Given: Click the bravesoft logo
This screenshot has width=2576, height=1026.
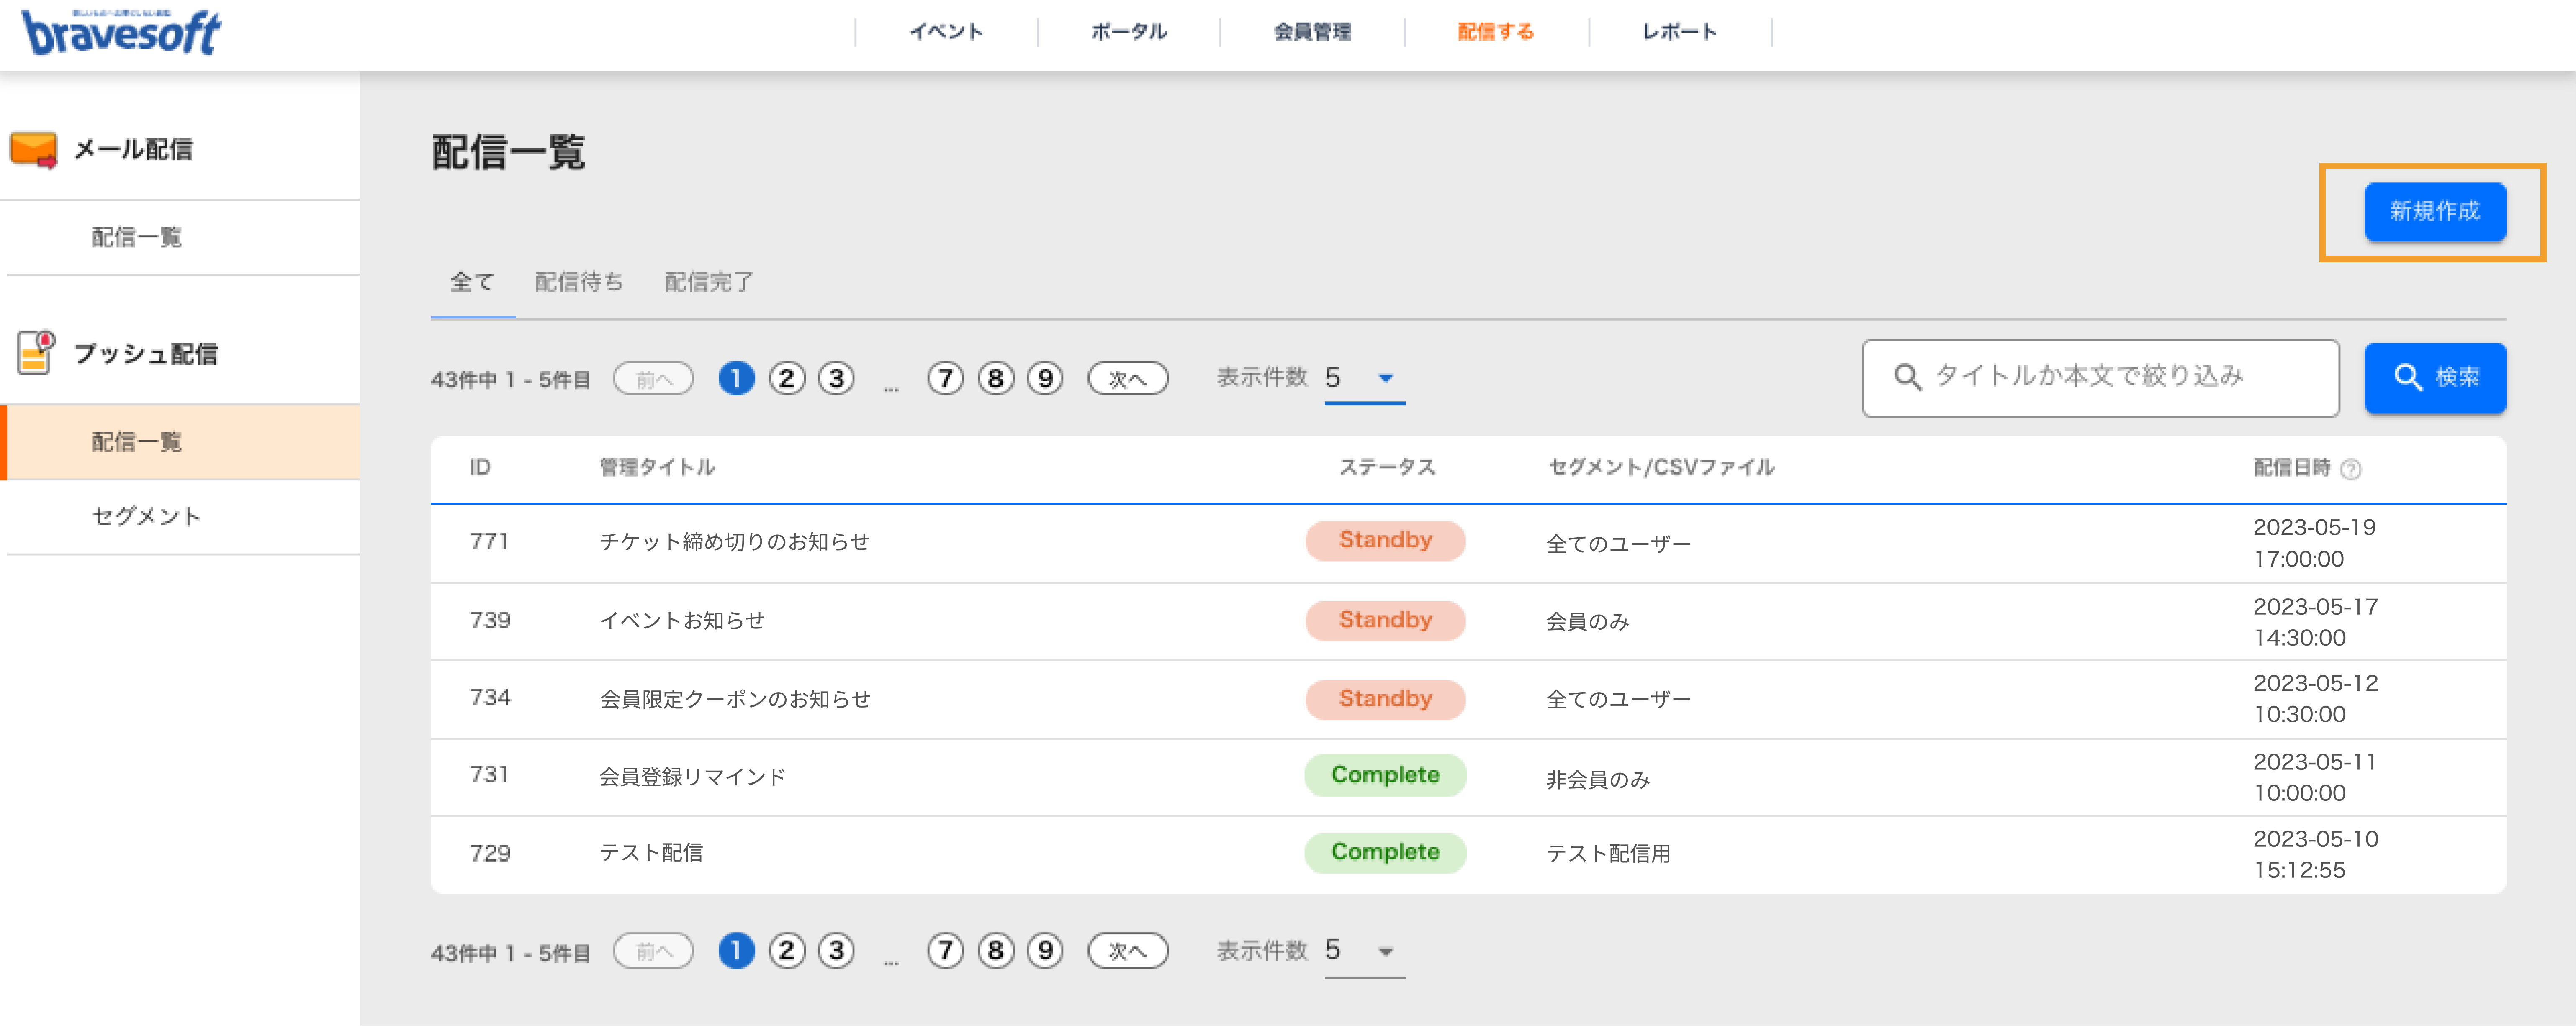Looking at the screenshot, I should (121, 32).
